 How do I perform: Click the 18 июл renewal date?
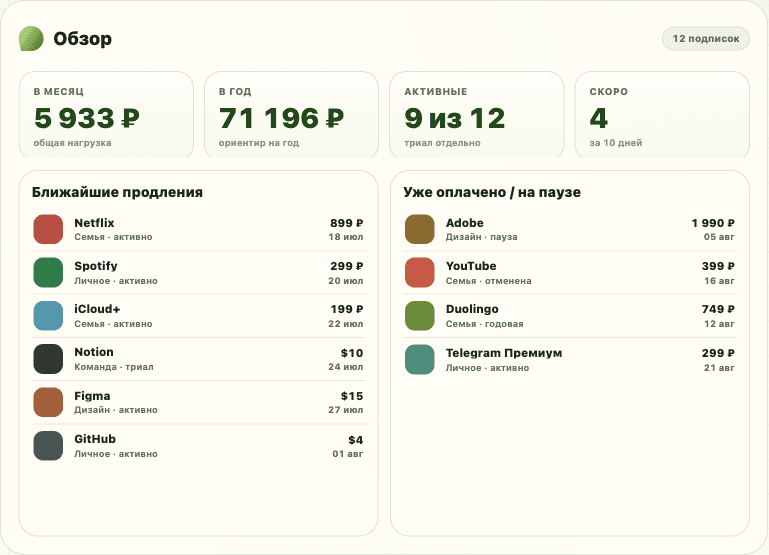346,237
